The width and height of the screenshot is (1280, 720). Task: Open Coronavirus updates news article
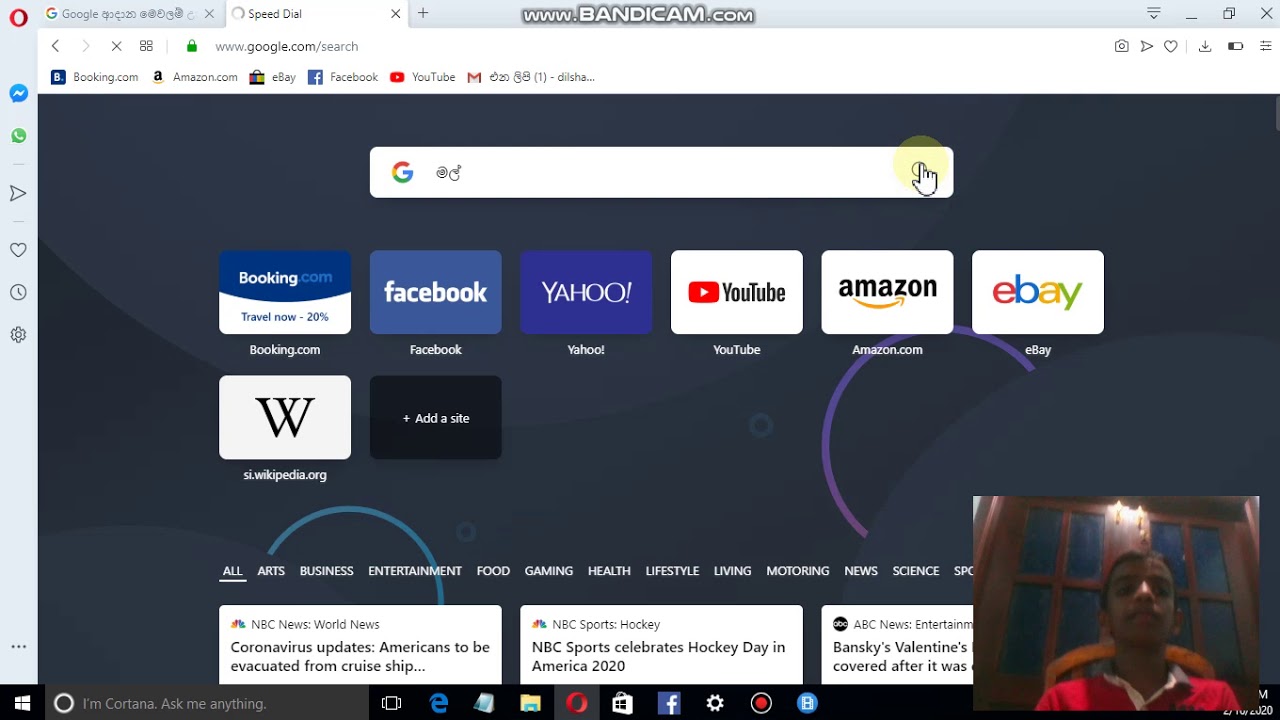[x=360, y=645]
